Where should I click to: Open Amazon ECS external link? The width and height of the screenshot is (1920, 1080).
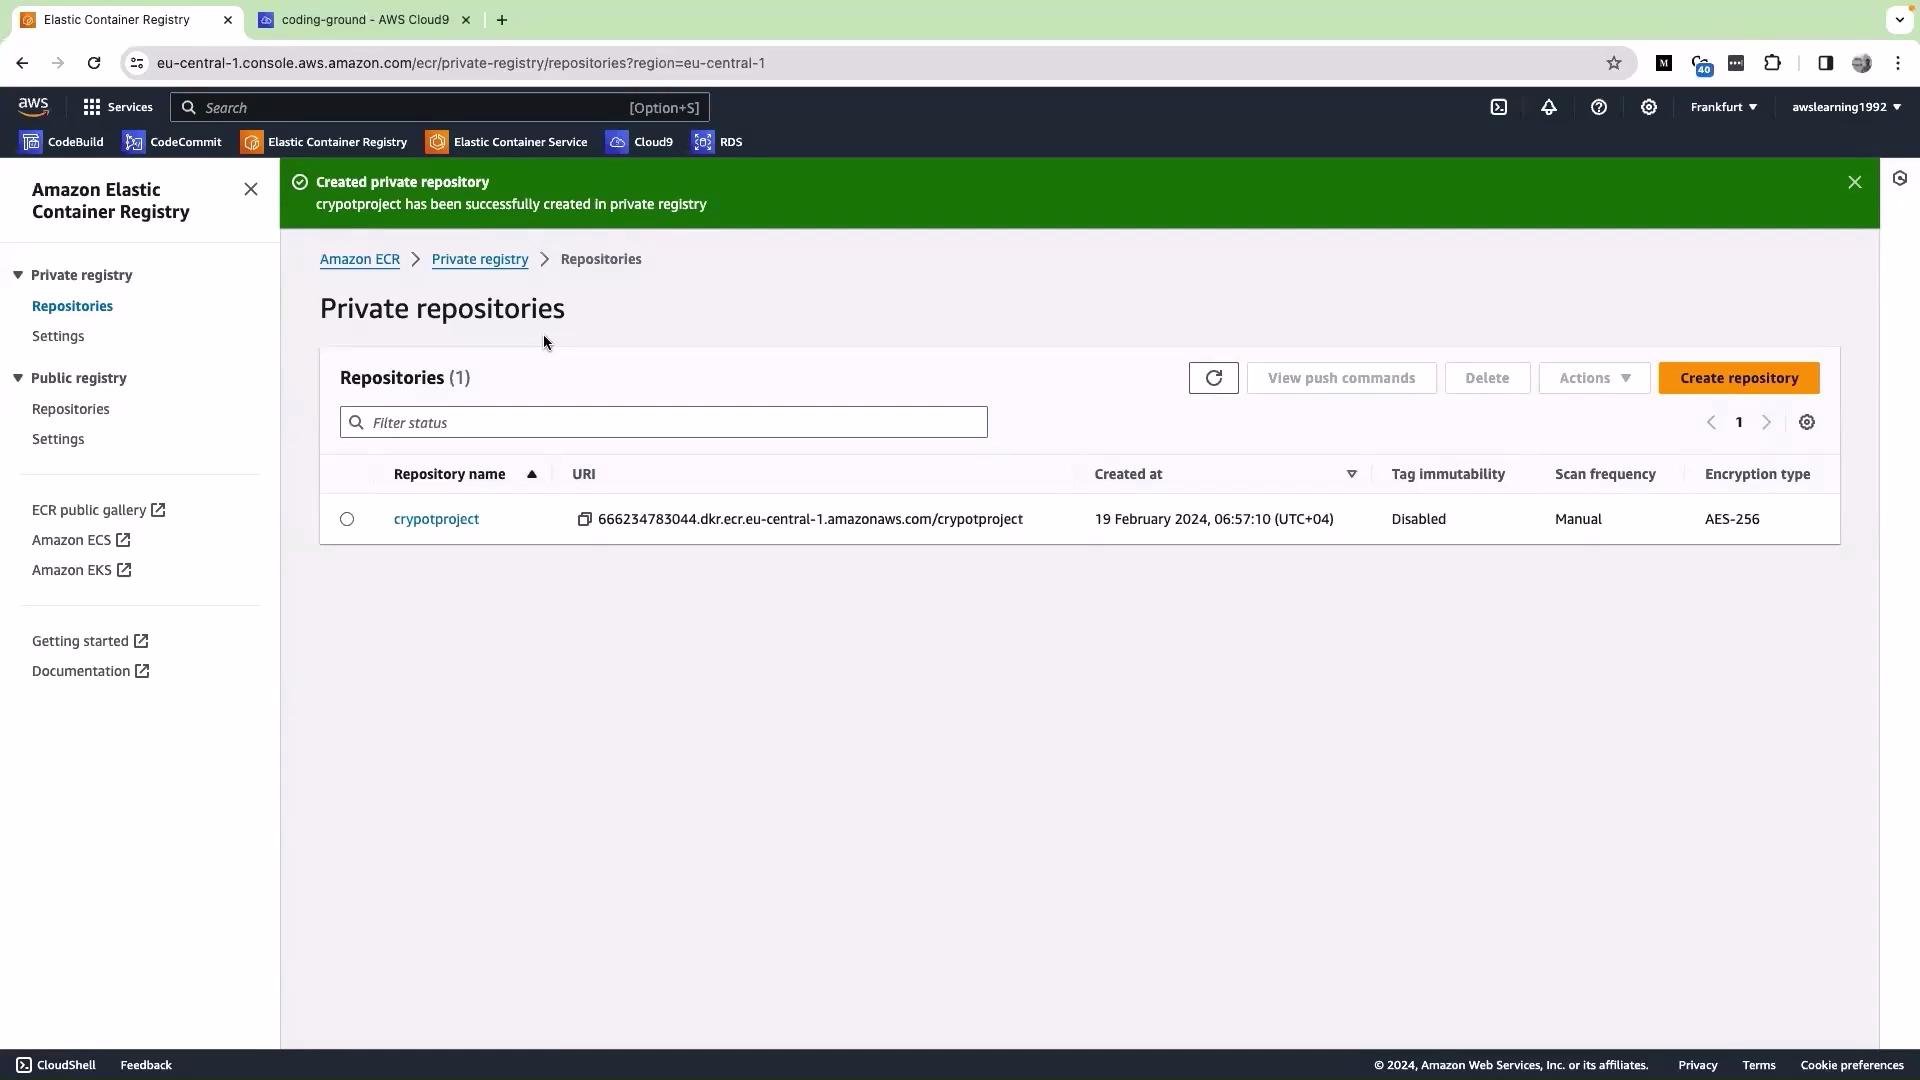tap(81, 540)
